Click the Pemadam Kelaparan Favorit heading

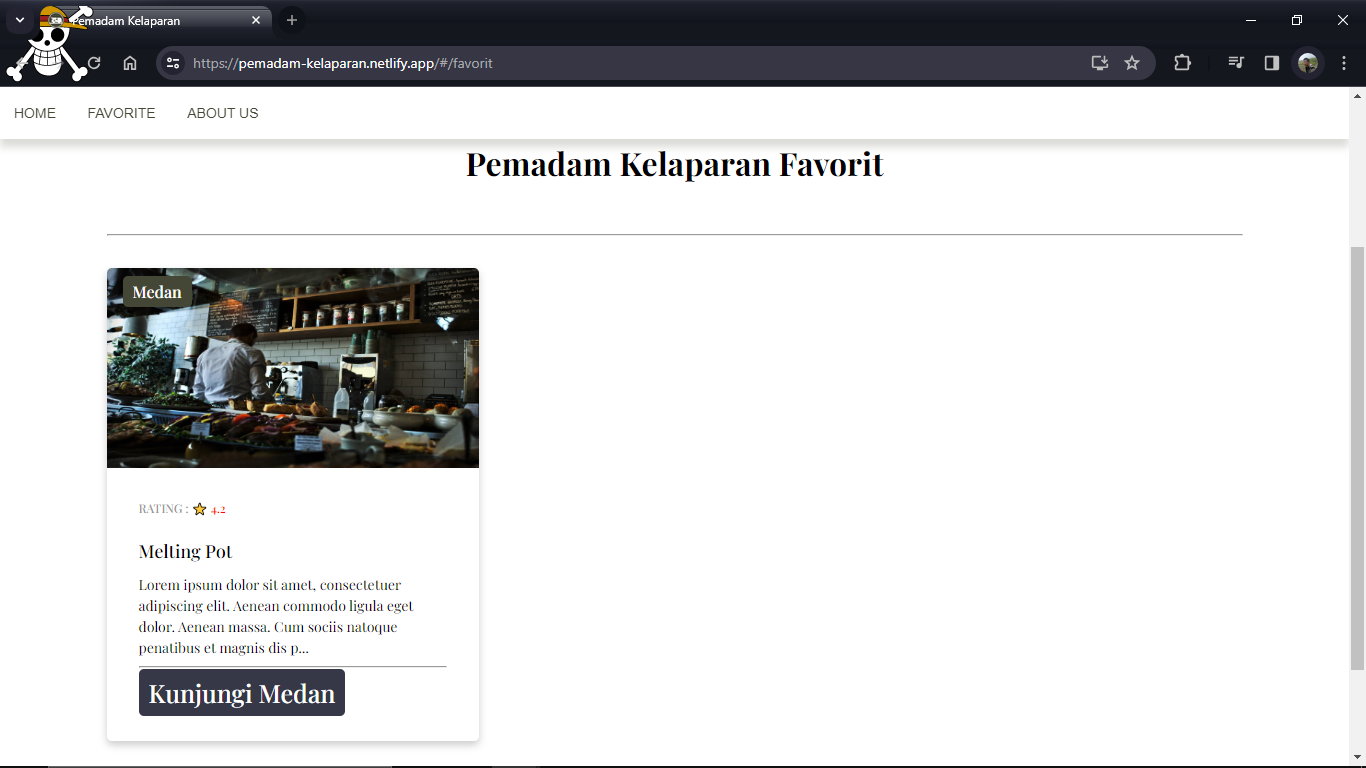(675, 164)
